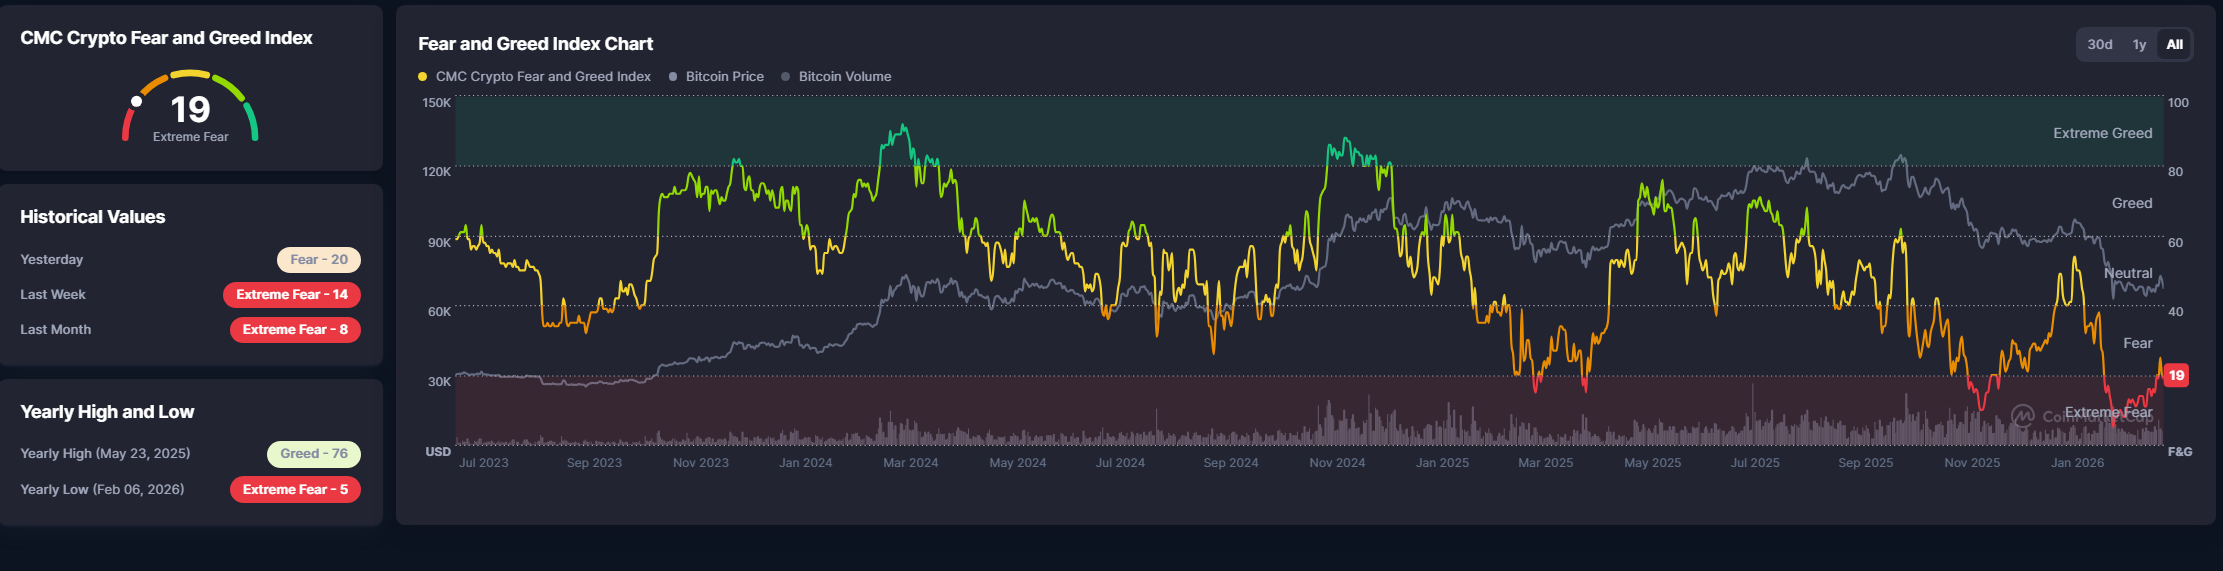Click the large 19 gauge value
2223x571 pixels.
190,109
